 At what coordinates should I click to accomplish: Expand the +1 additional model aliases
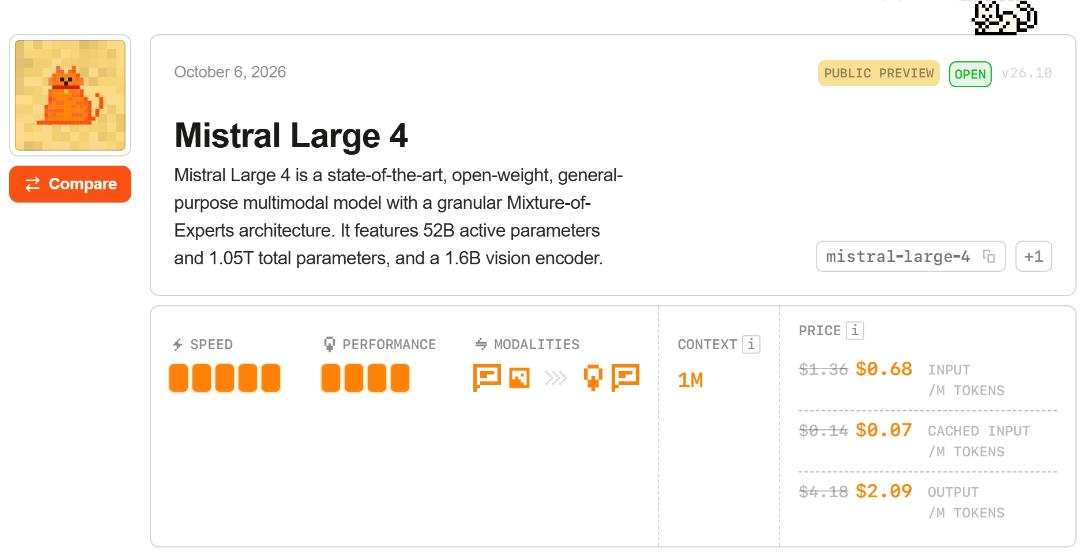coord(1033,257)
